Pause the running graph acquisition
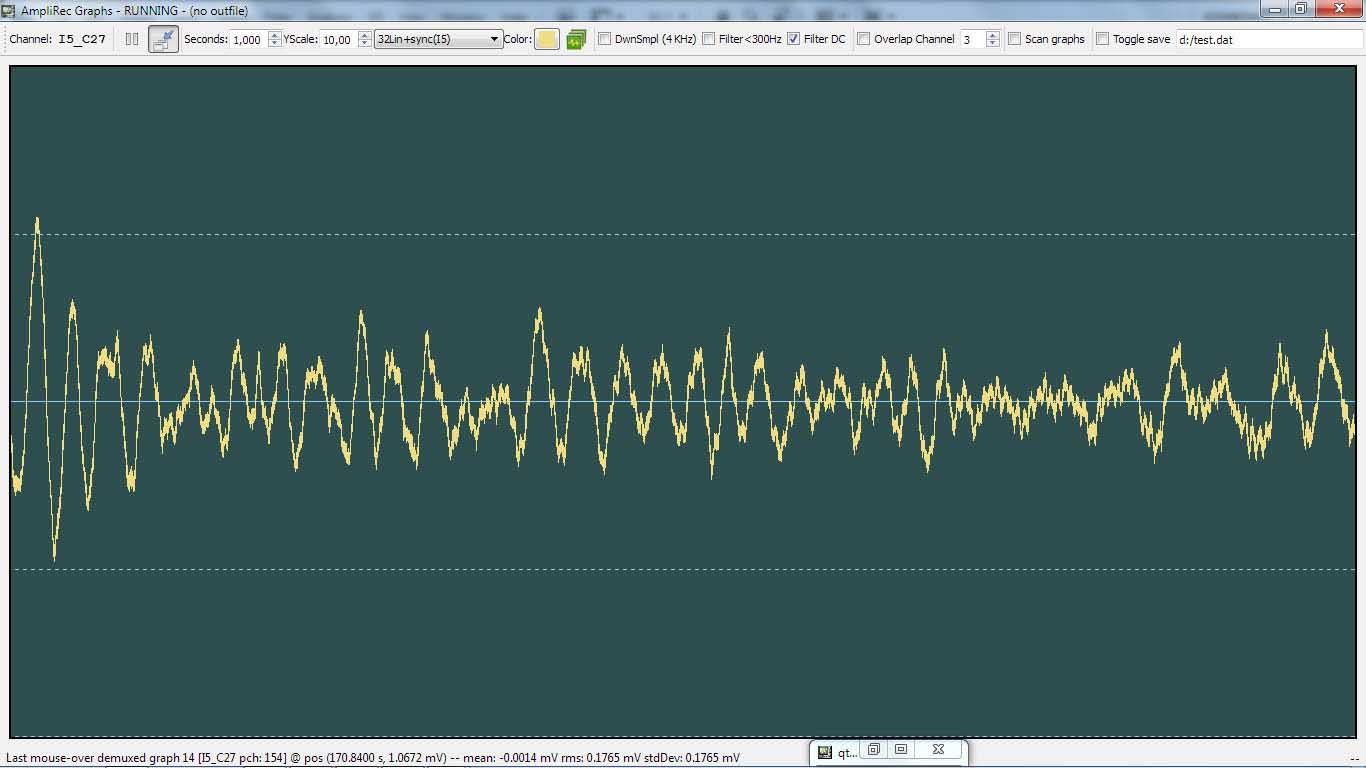 132,39
